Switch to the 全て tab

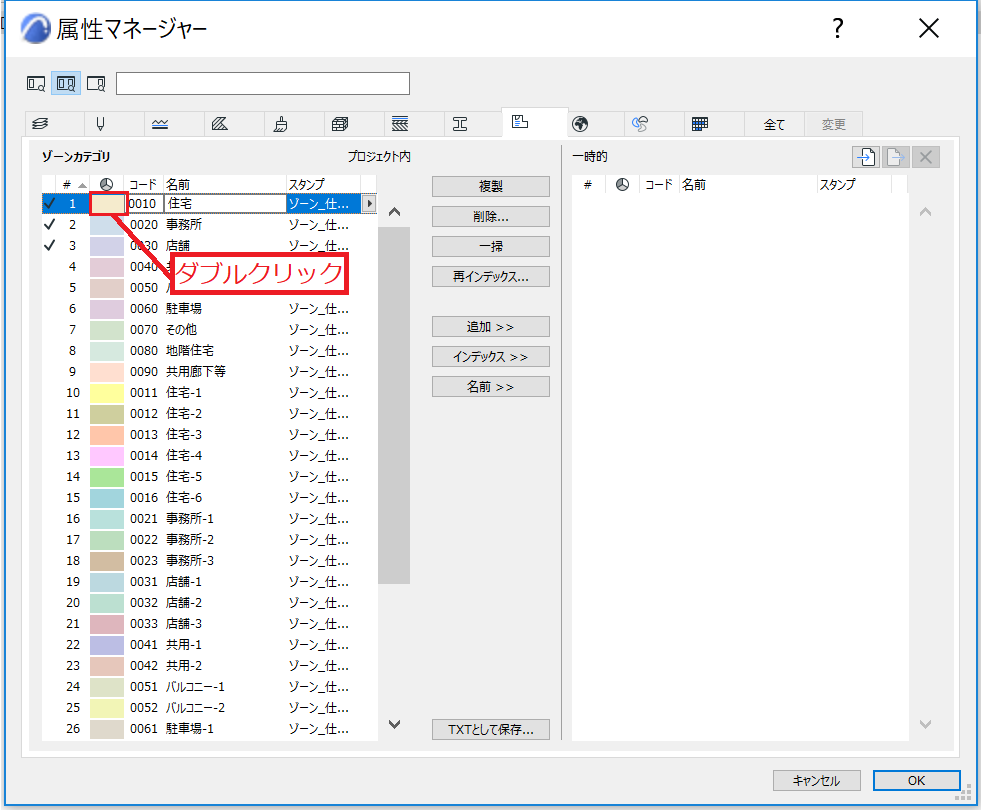(x=774, y=124)
